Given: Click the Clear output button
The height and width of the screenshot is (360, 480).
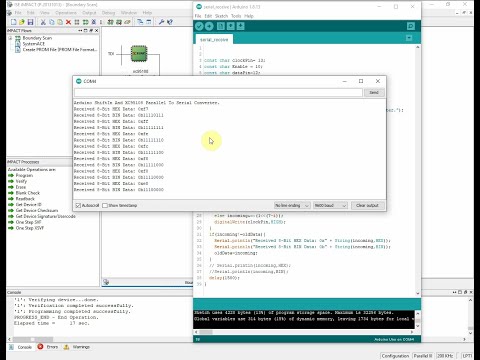Looking at the screenshot, I should coord(367,205).
